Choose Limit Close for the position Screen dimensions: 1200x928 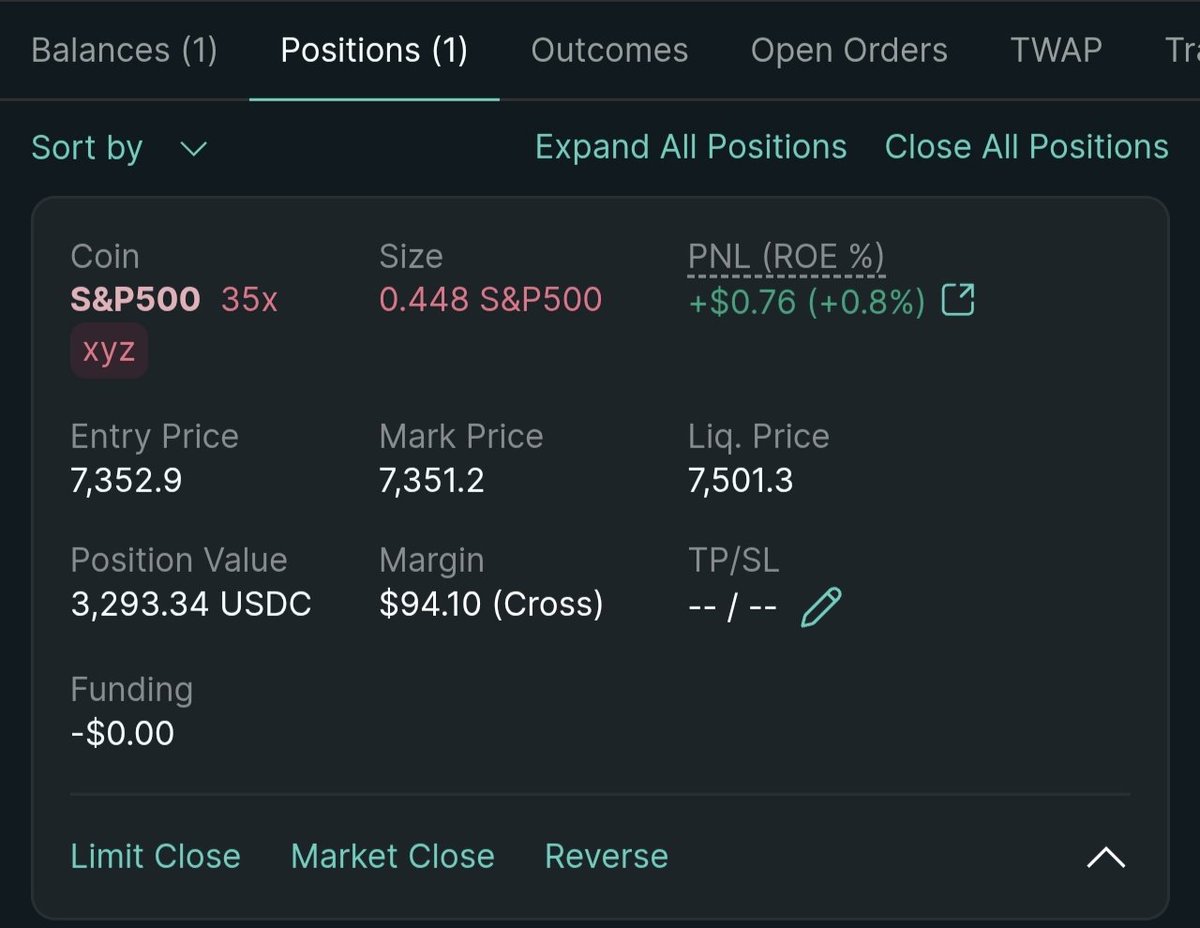(156, 856)
